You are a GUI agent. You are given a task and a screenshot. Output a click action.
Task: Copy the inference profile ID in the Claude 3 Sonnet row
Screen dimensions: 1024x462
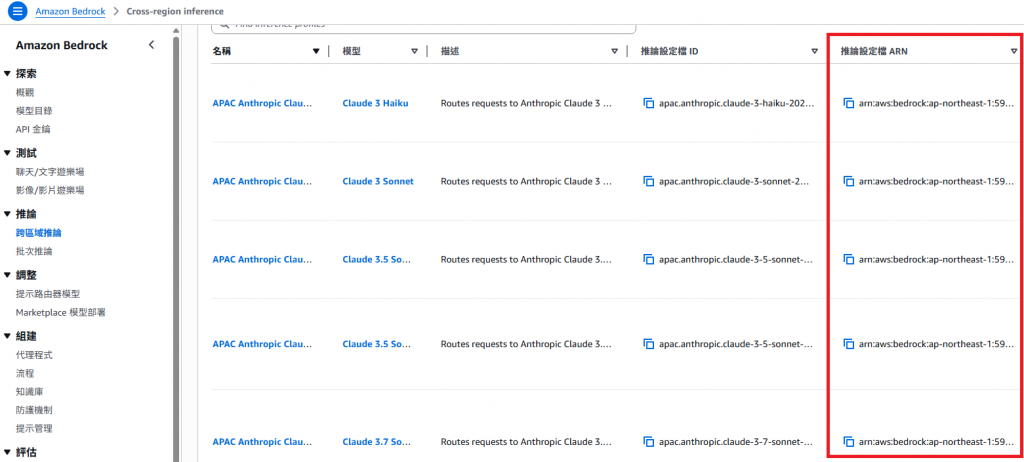[648, 181]
